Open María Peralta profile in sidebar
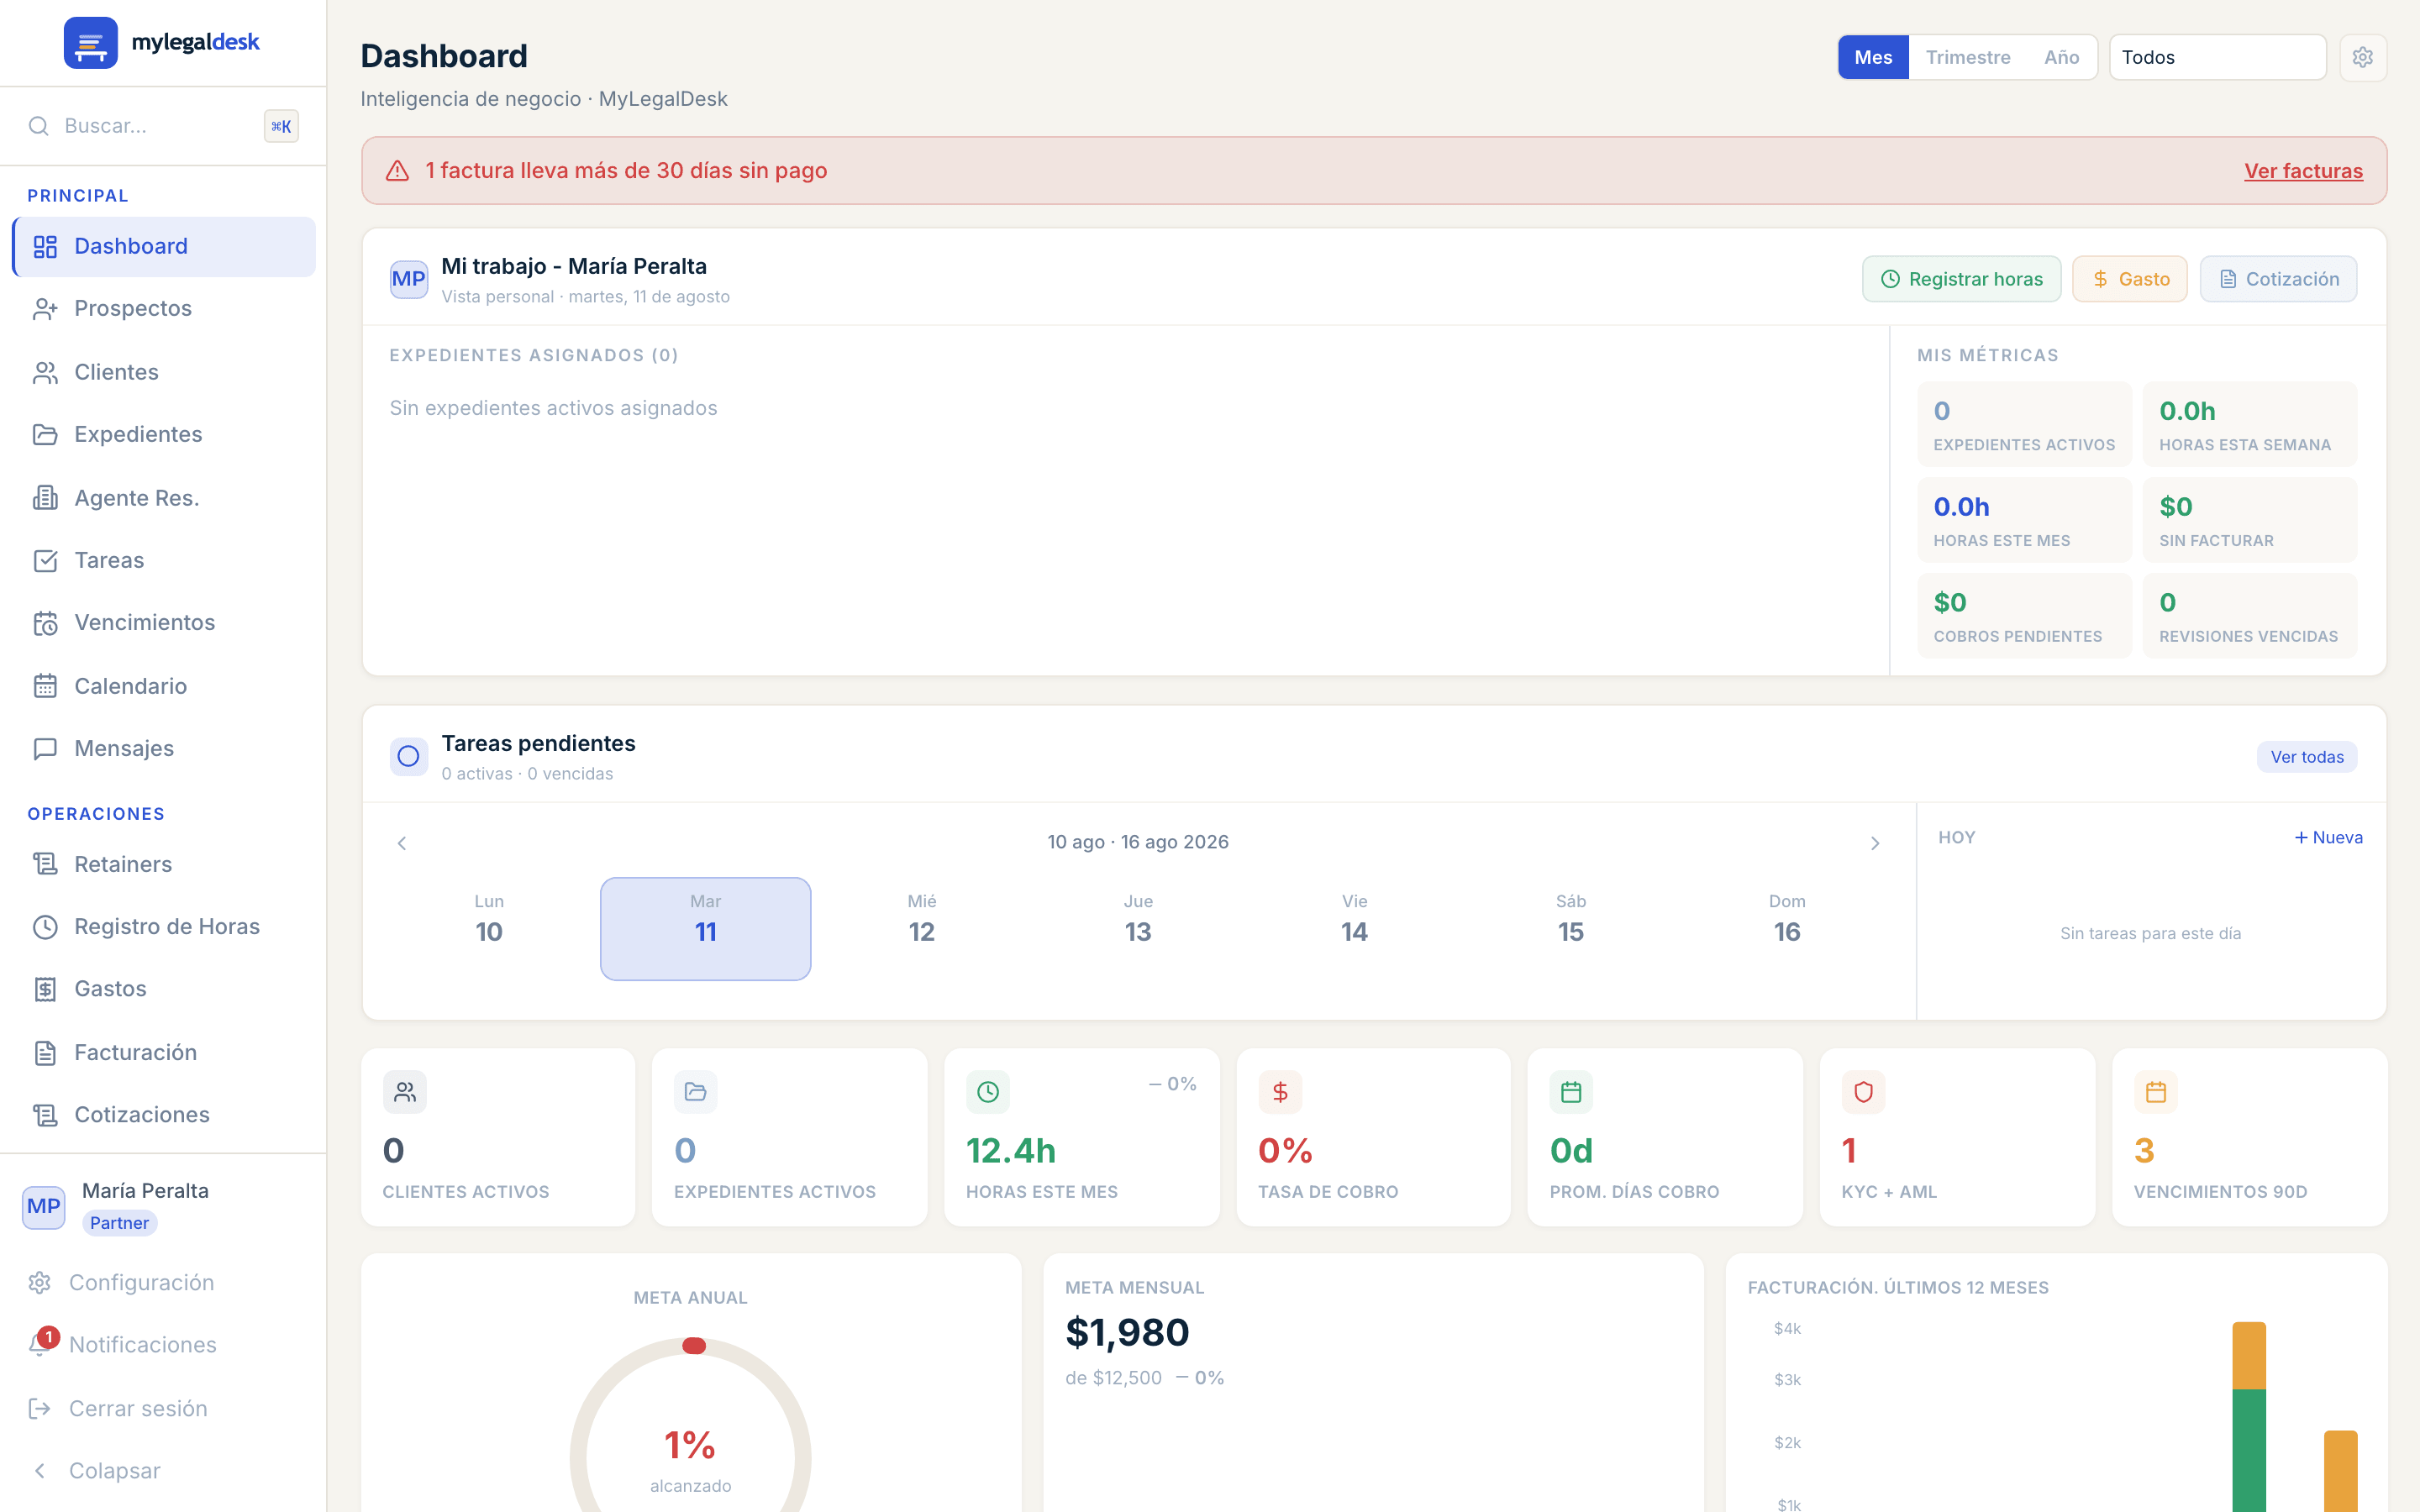The image size is (2420, 1512). (x=163, y=1206)
